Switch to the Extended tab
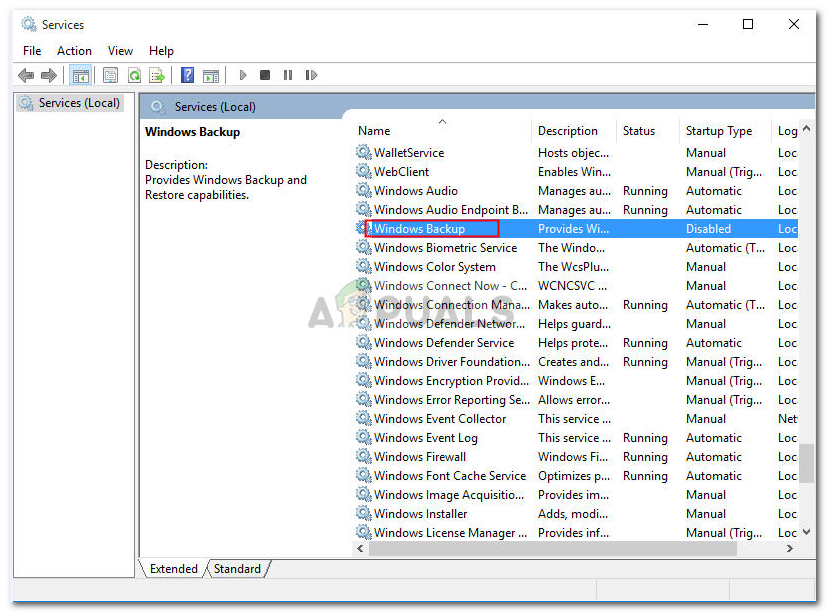Screen dimensions: 827x613 click(x=174, y=569)
